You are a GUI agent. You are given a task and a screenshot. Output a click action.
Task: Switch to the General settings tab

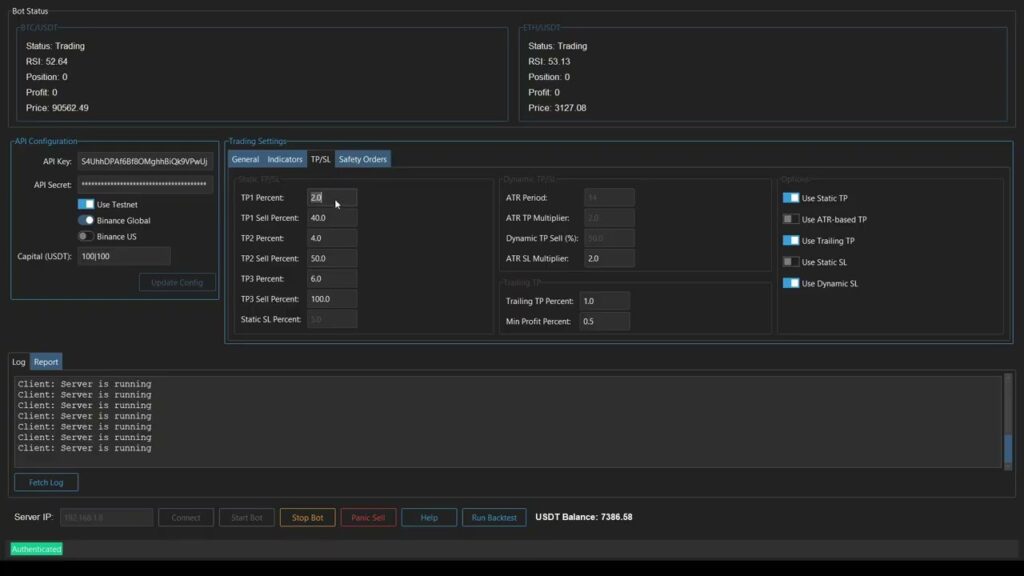[245, 158]
